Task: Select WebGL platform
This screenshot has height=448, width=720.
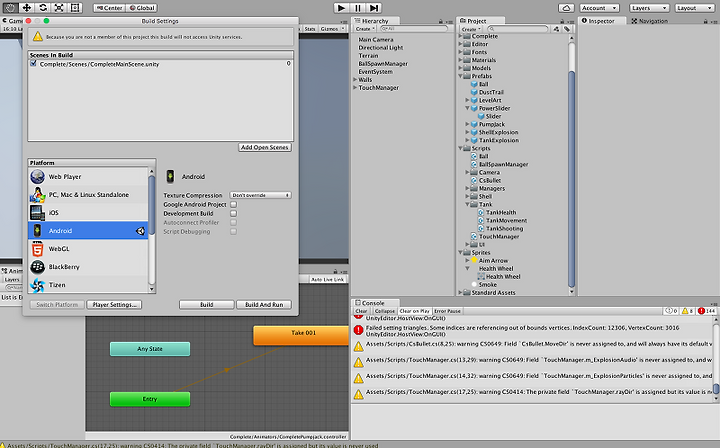Action: 88,249
